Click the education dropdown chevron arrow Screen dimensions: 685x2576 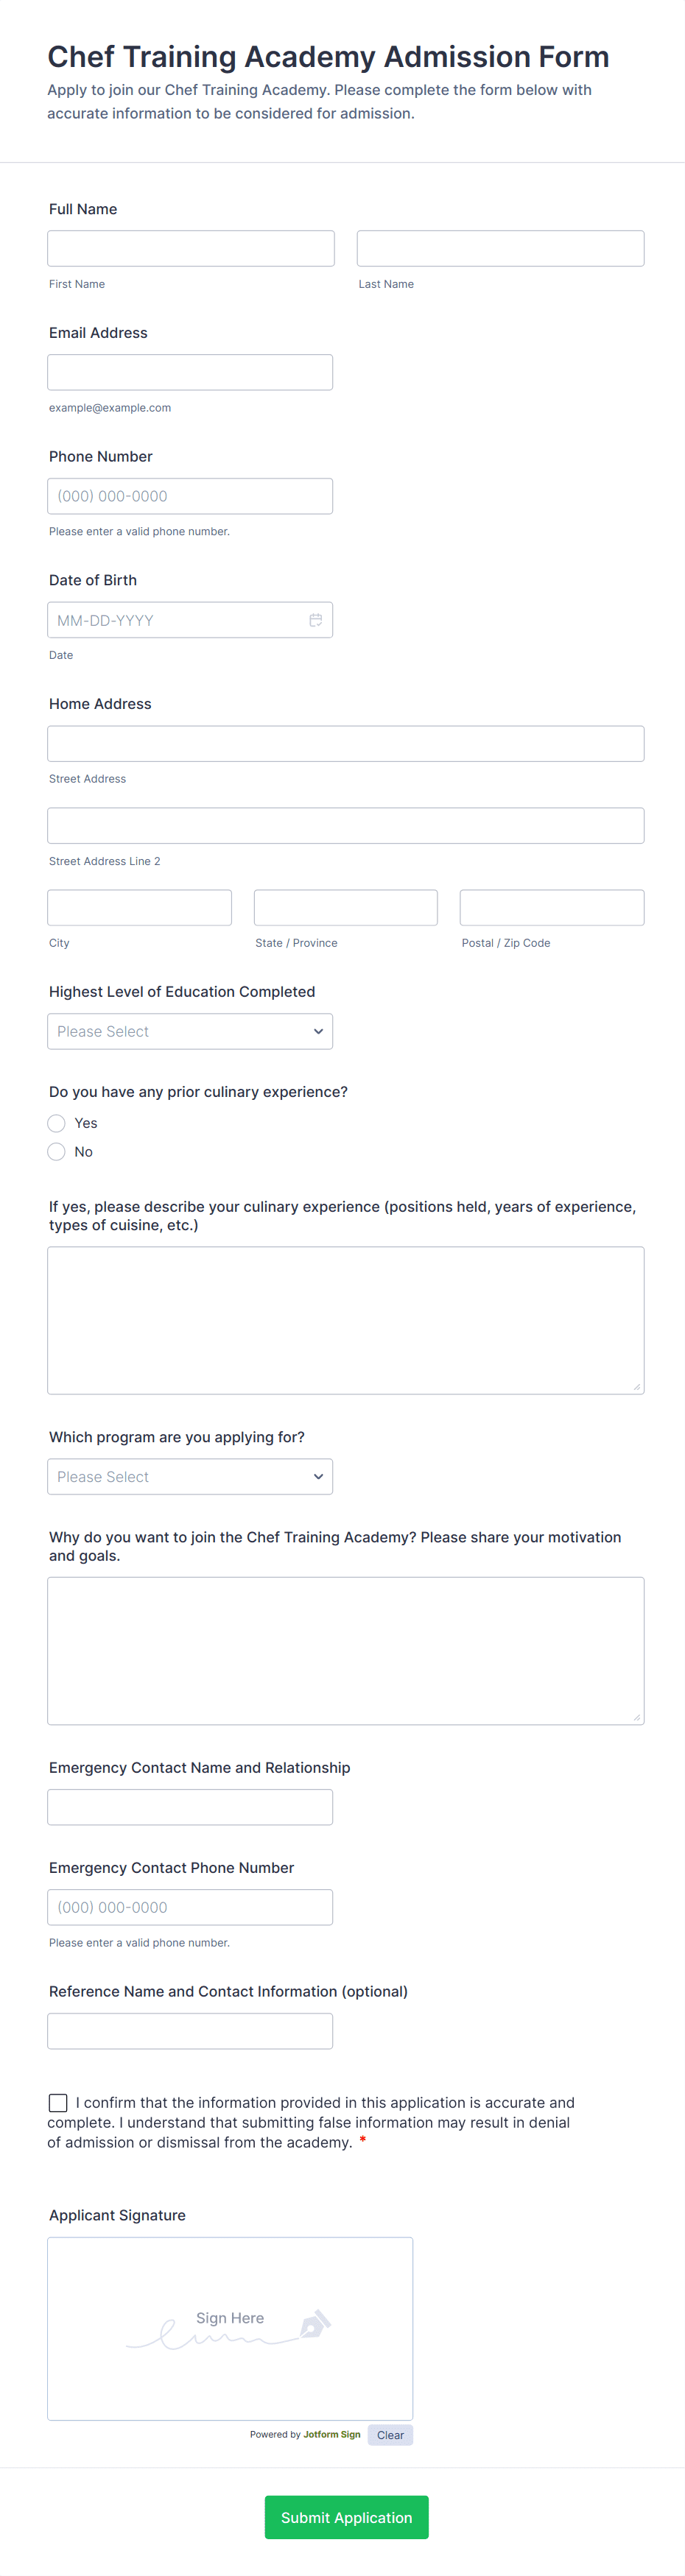point(318,1031)
